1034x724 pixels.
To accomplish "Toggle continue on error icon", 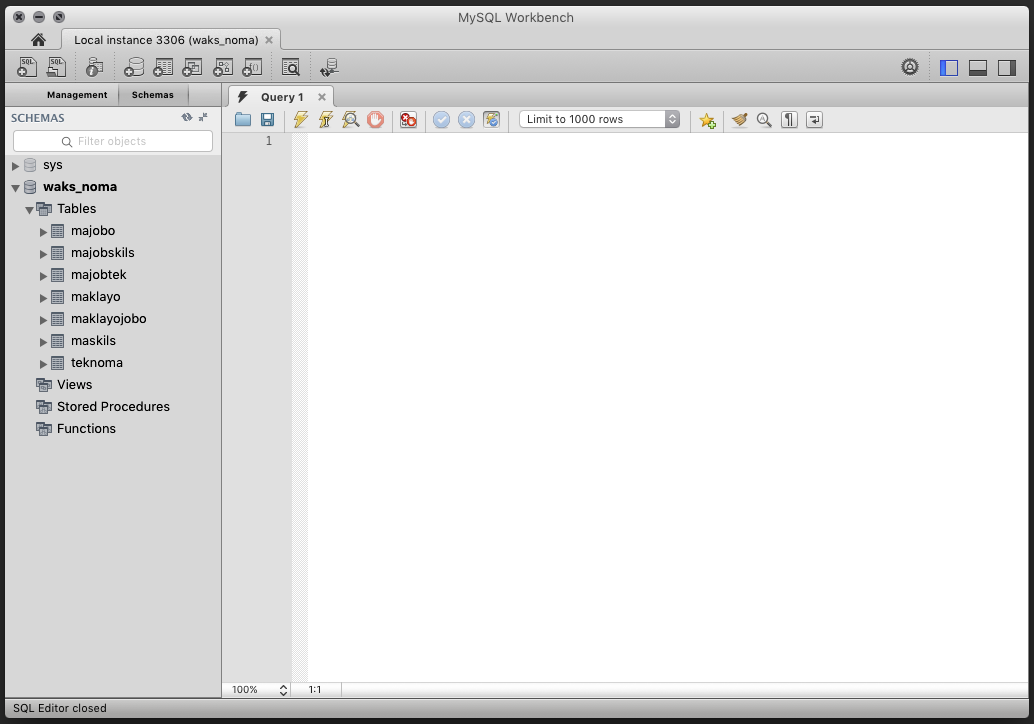I will 408,119.
